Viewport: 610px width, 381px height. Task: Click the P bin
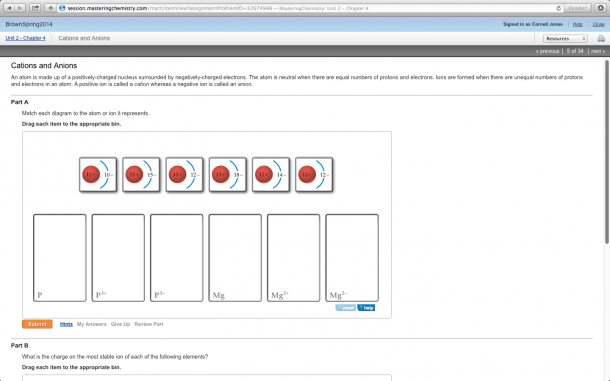coord(60,258)
